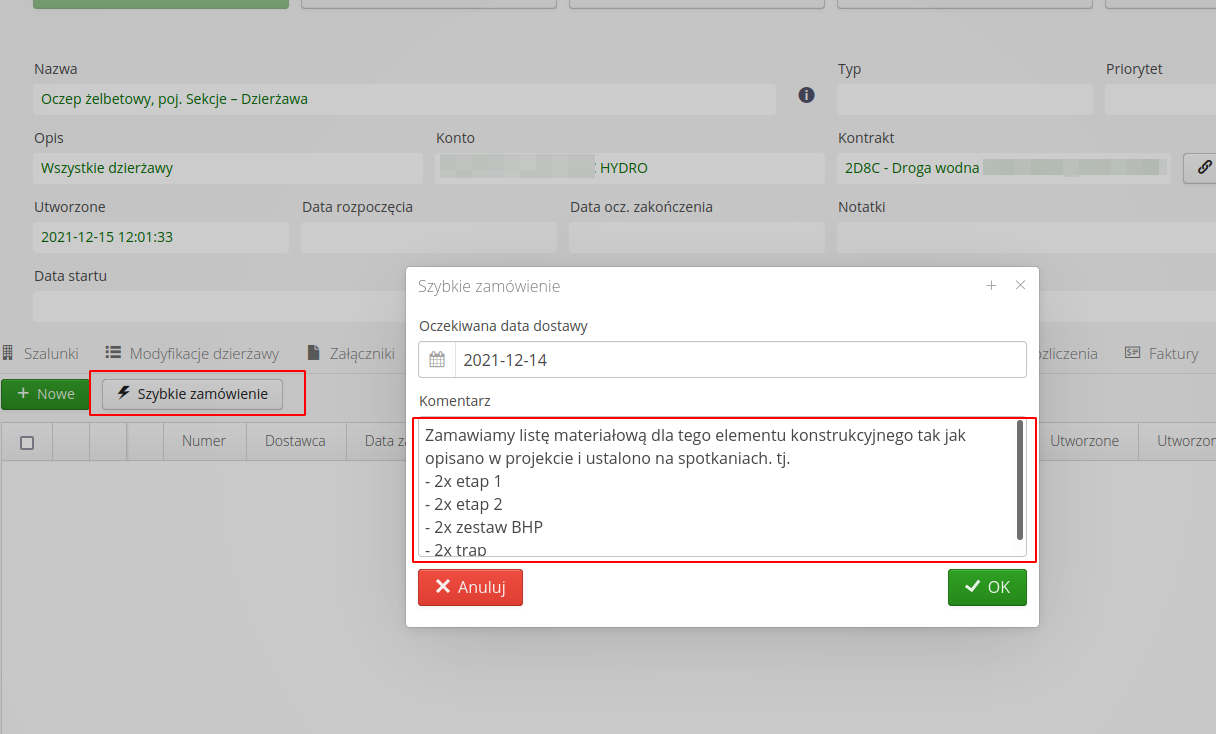Click the Dostawca column header
Viewport: 1216px width, 734px height.
tap(295, 441)
